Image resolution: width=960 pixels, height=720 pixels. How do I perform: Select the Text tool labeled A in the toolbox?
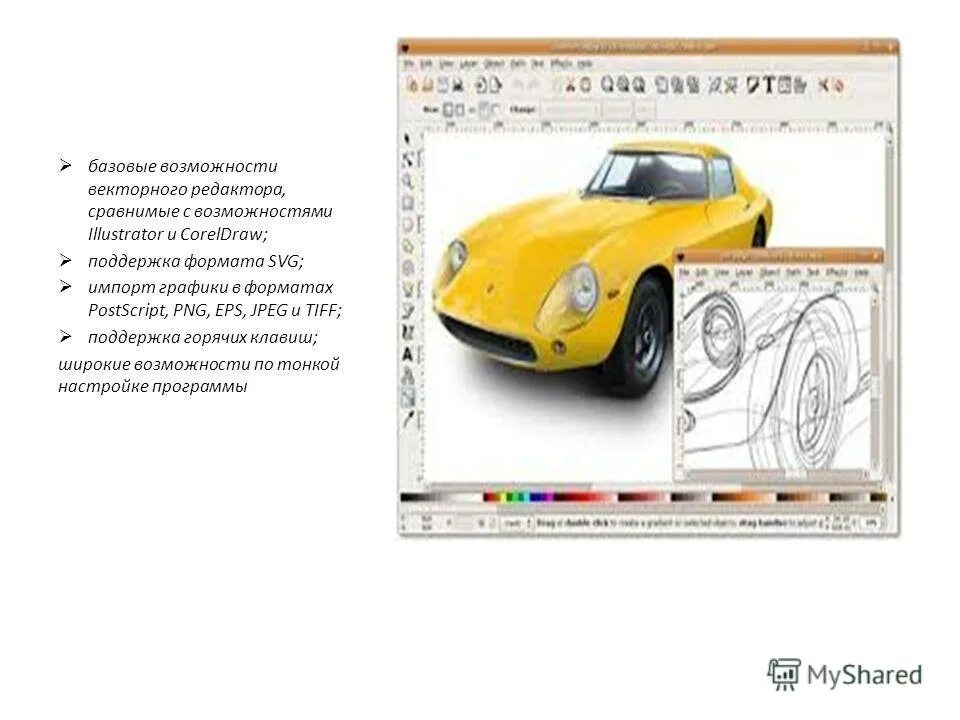pyautogui.click(x=407, y=355)
